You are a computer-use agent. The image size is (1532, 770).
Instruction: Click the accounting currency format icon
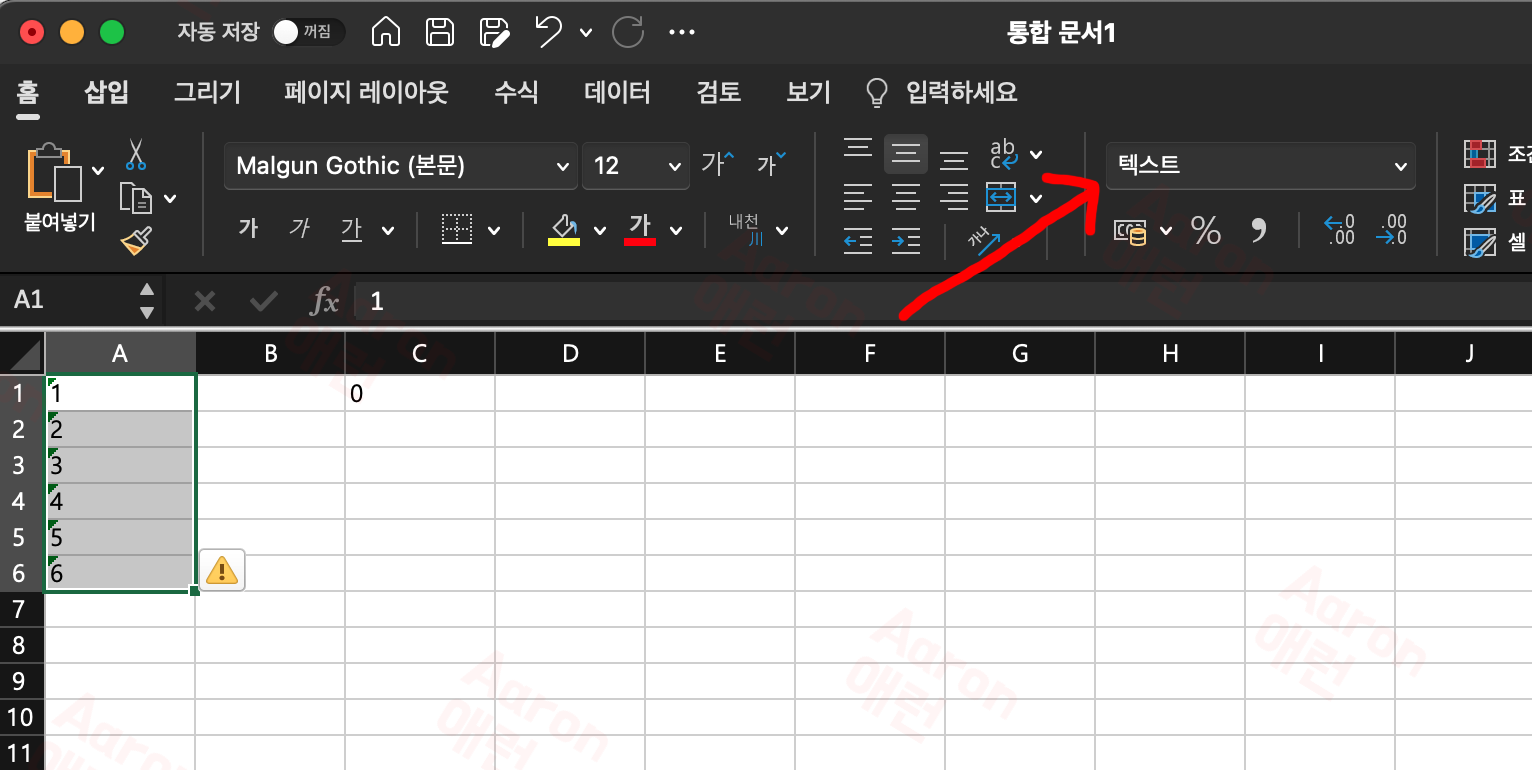[x=1131, y=232]
